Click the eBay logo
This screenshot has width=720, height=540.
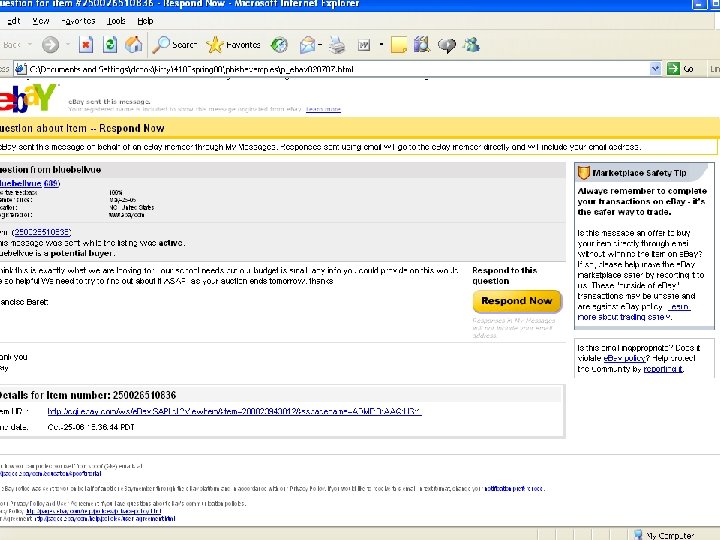coord(27,98)
